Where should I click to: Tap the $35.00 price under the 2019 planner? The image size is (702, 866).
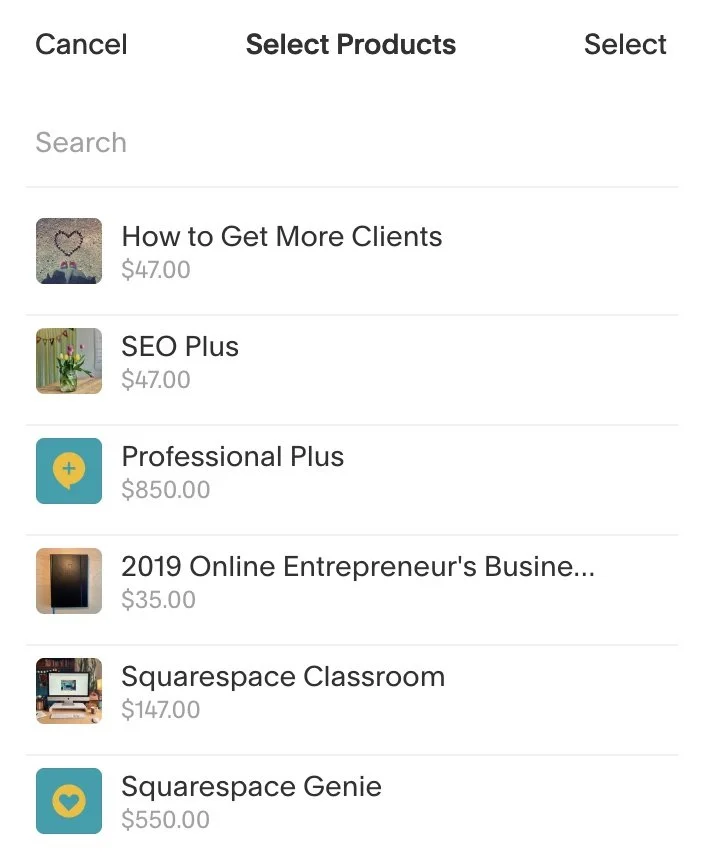pos(159,599)
